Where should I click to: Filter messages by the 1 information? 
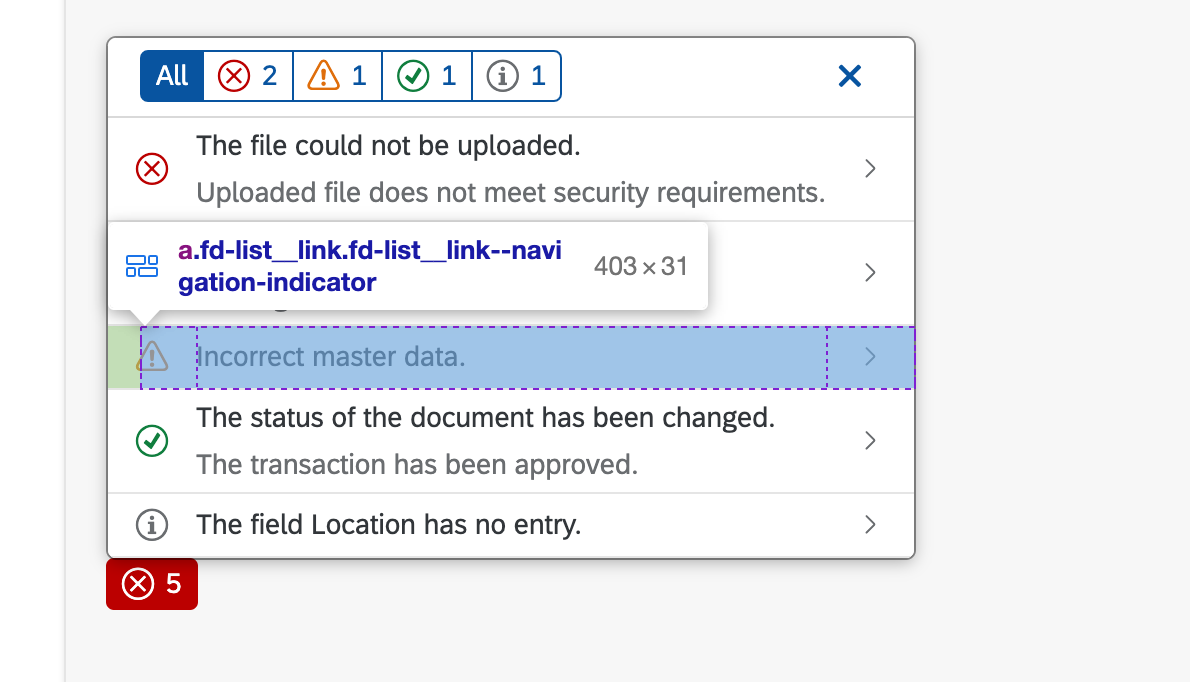(517, 76)
